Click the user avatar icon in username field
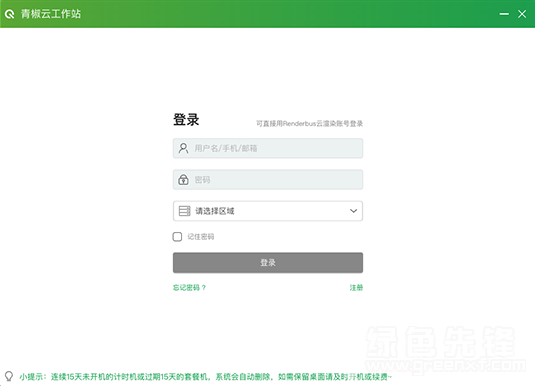The height and width of the screenshot is (386, 535). (183, 148)
